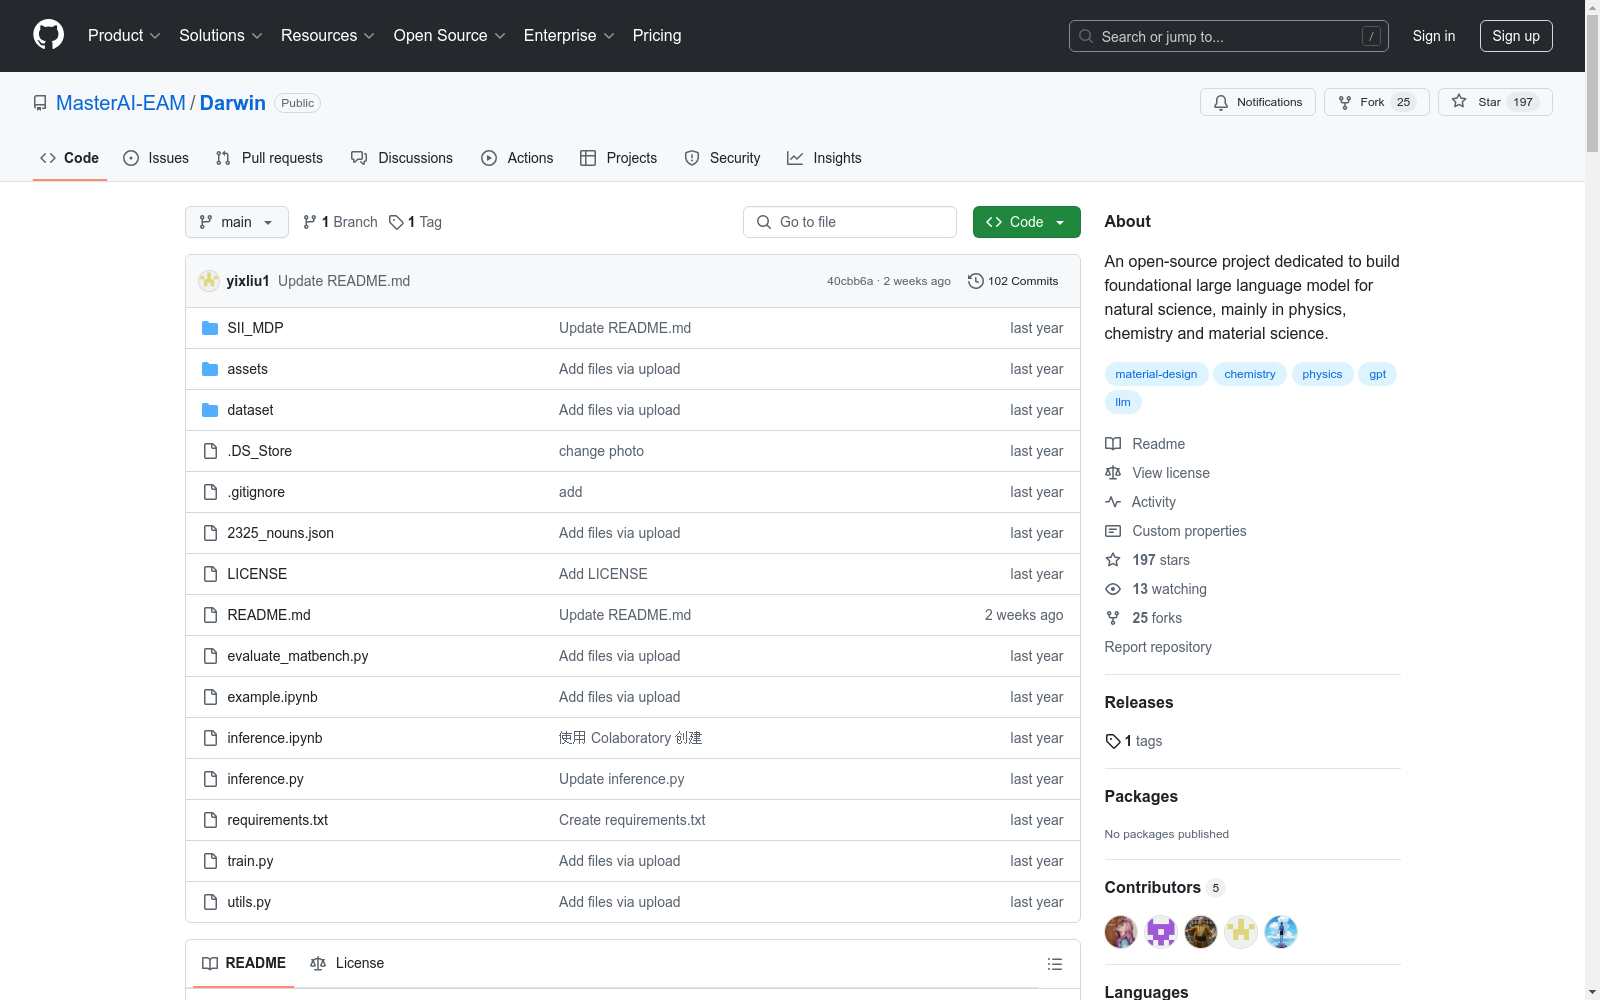Open Custom properties link
Screen dimensions: 1600x1000
click(x=1176, y=531)
